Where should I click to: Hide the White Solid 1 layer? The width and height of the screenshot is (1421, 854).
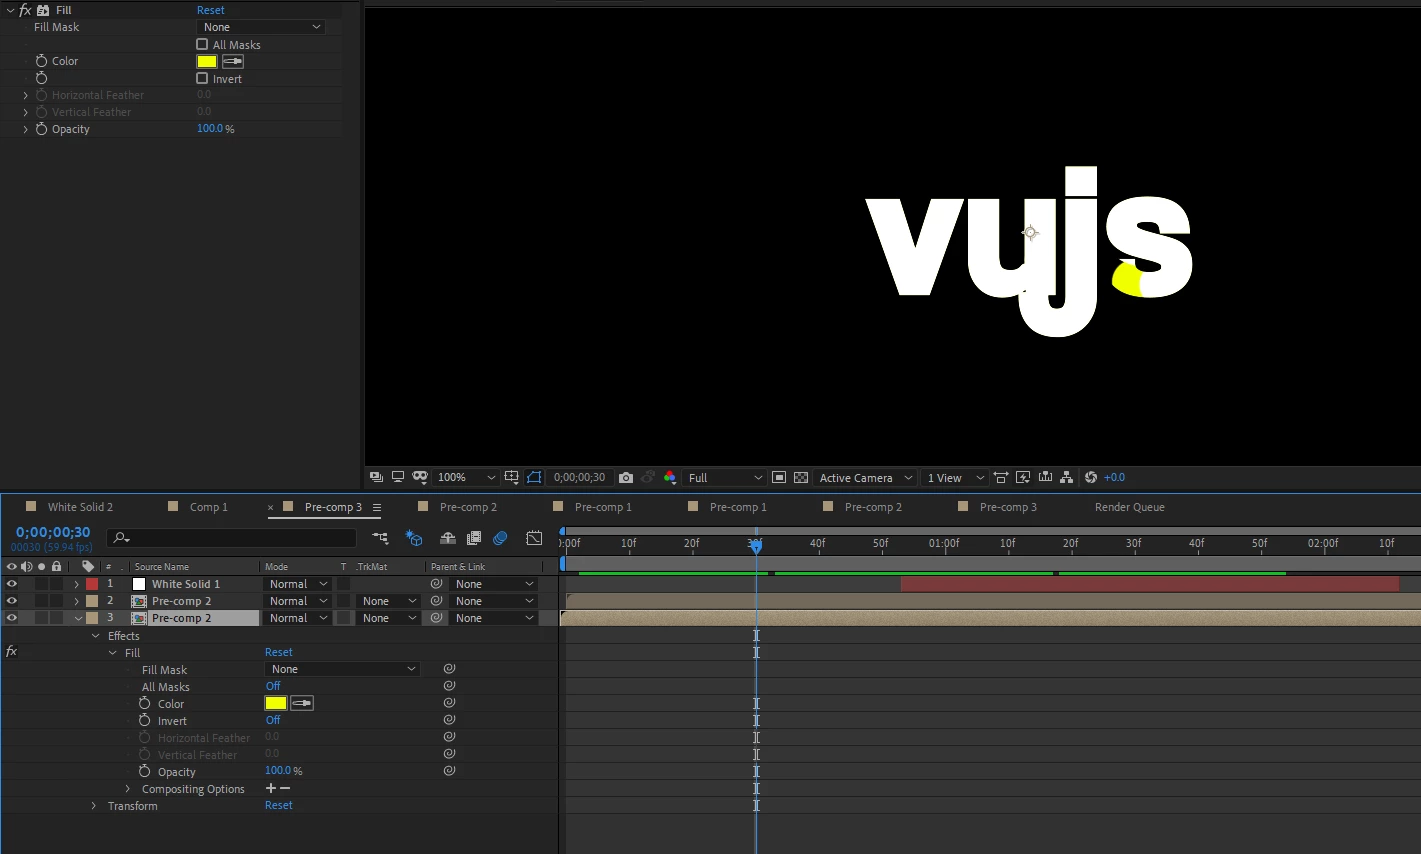coord(12,584)
